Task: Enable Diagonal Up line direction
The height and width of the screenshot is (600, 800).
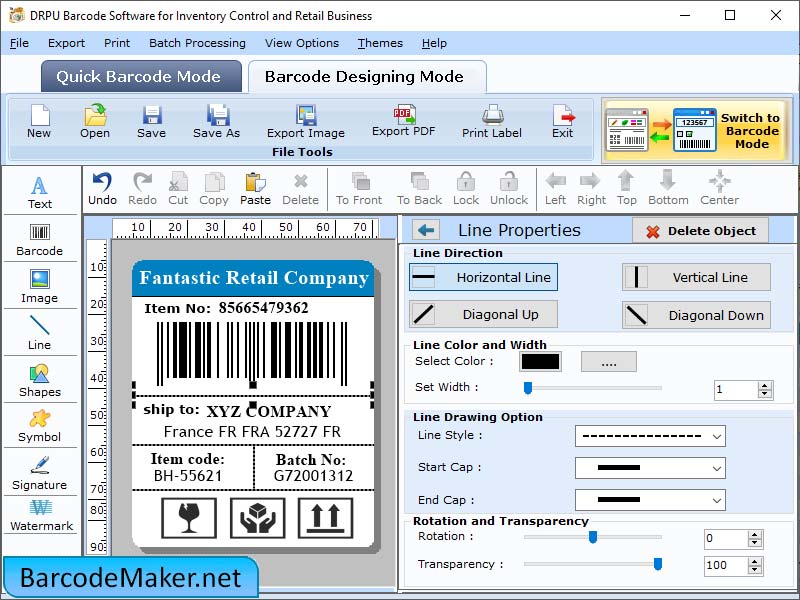Action: point(483,314)
